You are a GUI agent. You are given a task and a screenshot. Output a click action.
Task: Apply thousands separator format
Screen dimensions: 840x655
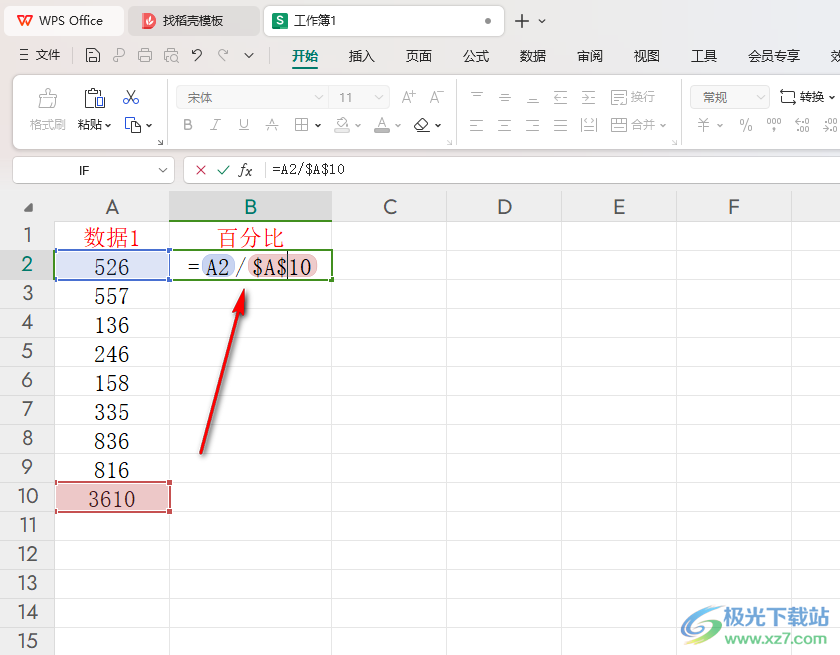[774, 125]
